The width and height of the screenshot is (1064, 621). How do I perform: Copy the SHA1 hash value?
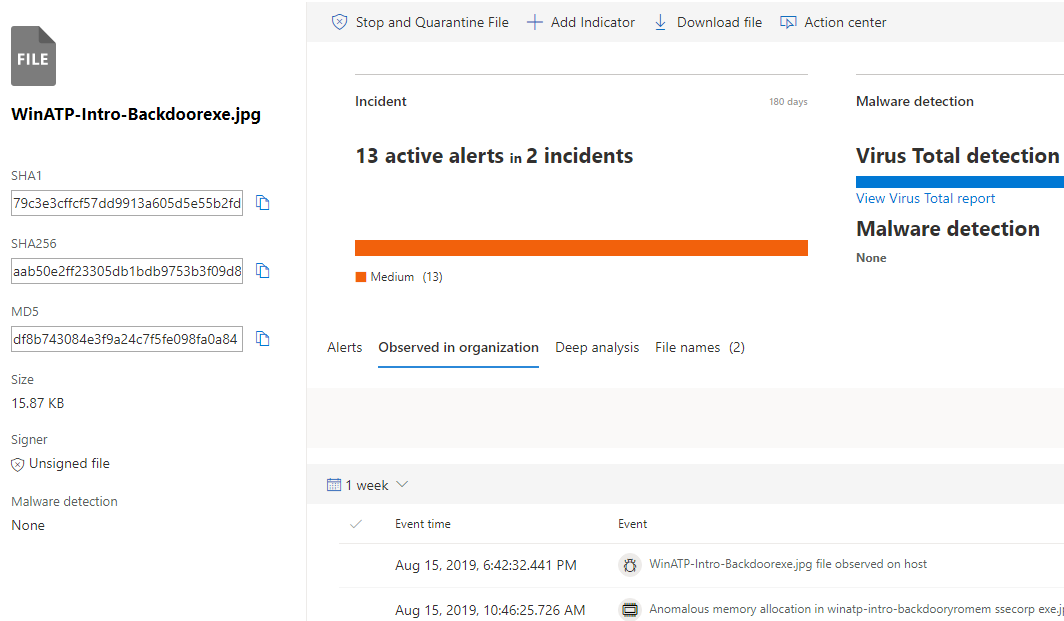click(263, 203)
